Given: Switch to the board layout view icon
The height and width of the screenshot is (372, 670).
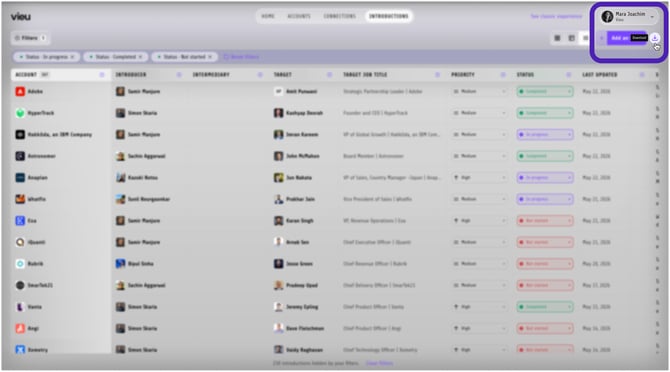Looking at the screenshot, I should click(571, 38).
